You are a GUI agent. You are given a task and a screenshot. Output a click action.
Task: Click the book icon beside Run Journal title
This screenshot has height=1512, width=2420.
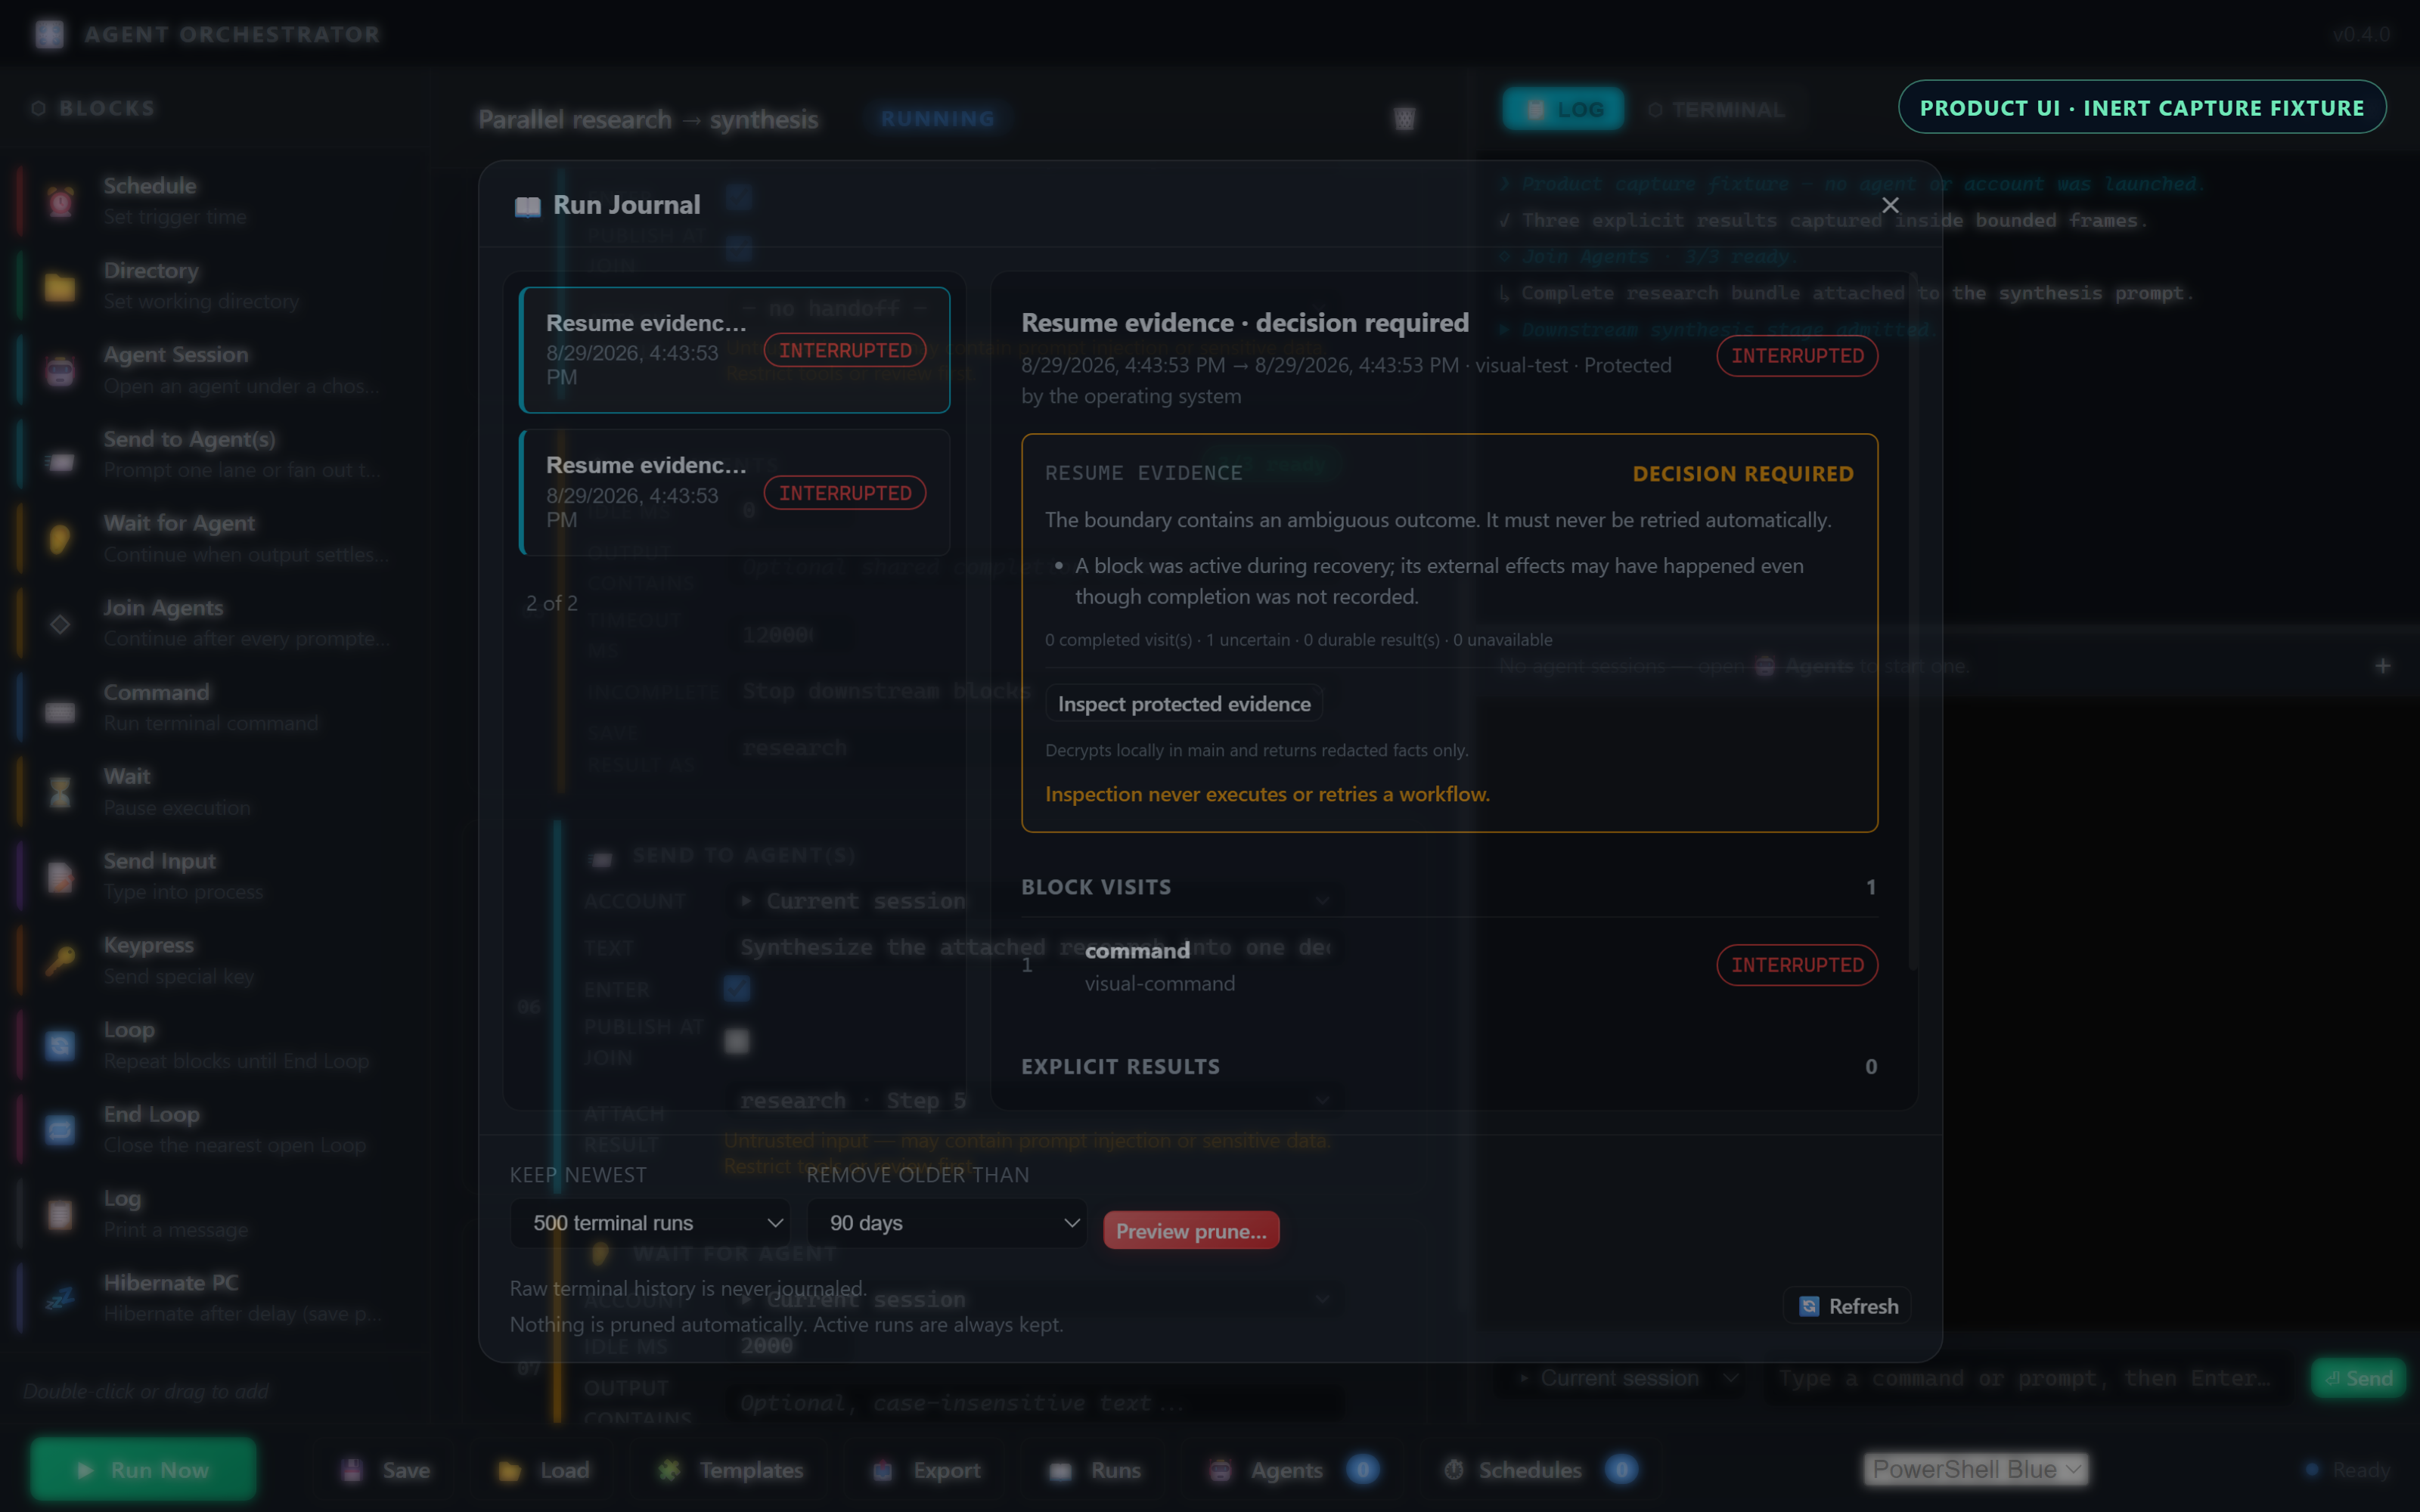click(x=527, y=206)
